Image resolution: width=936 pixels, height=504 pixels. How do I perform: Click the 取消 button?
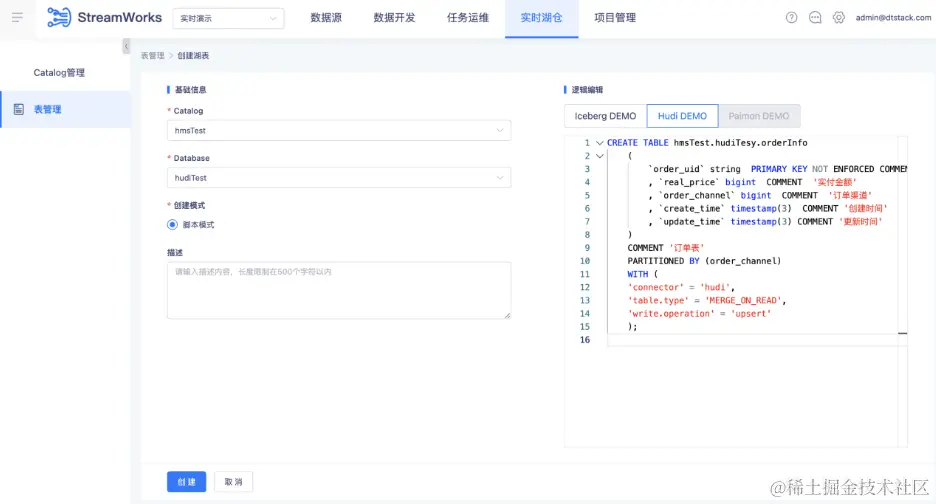[233, 482]
